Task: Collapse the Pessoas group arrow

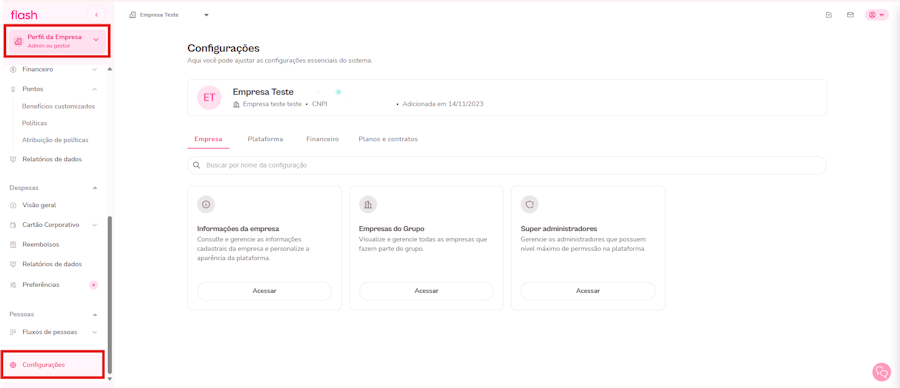Action: (95, 315)
